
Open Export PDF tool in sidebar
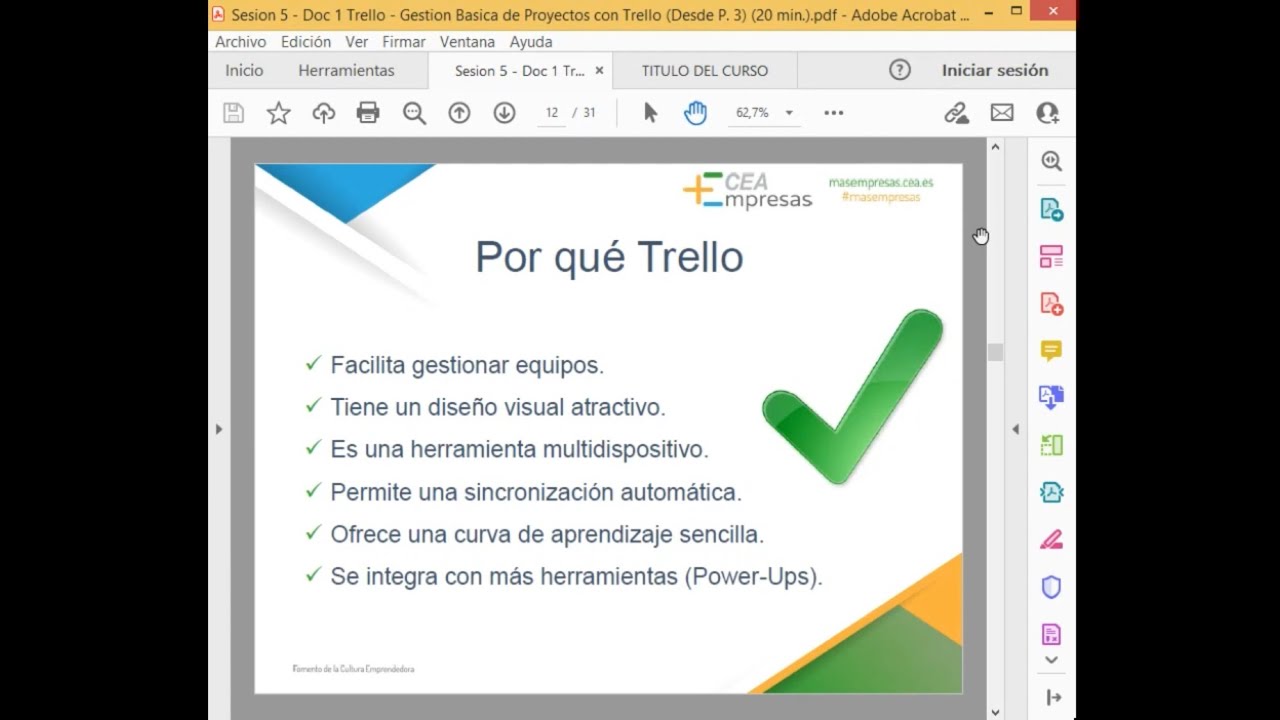(1051, 209)
